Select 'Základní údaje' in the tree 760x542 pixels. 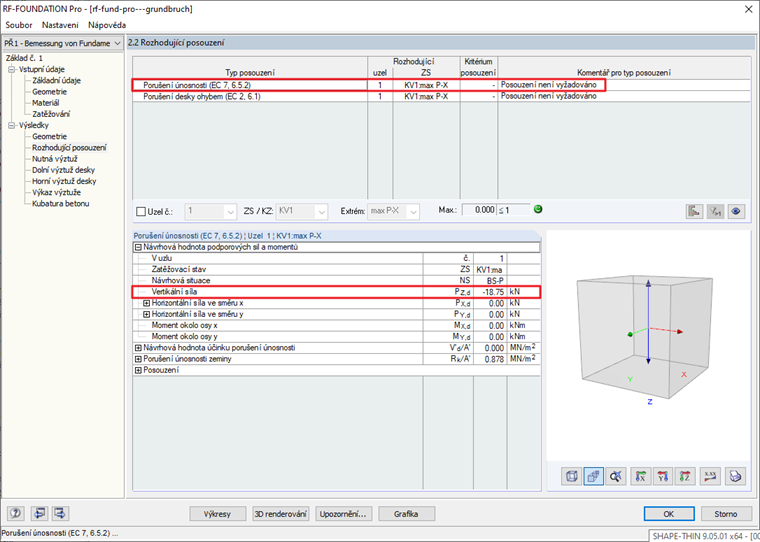tap(56, 80)
